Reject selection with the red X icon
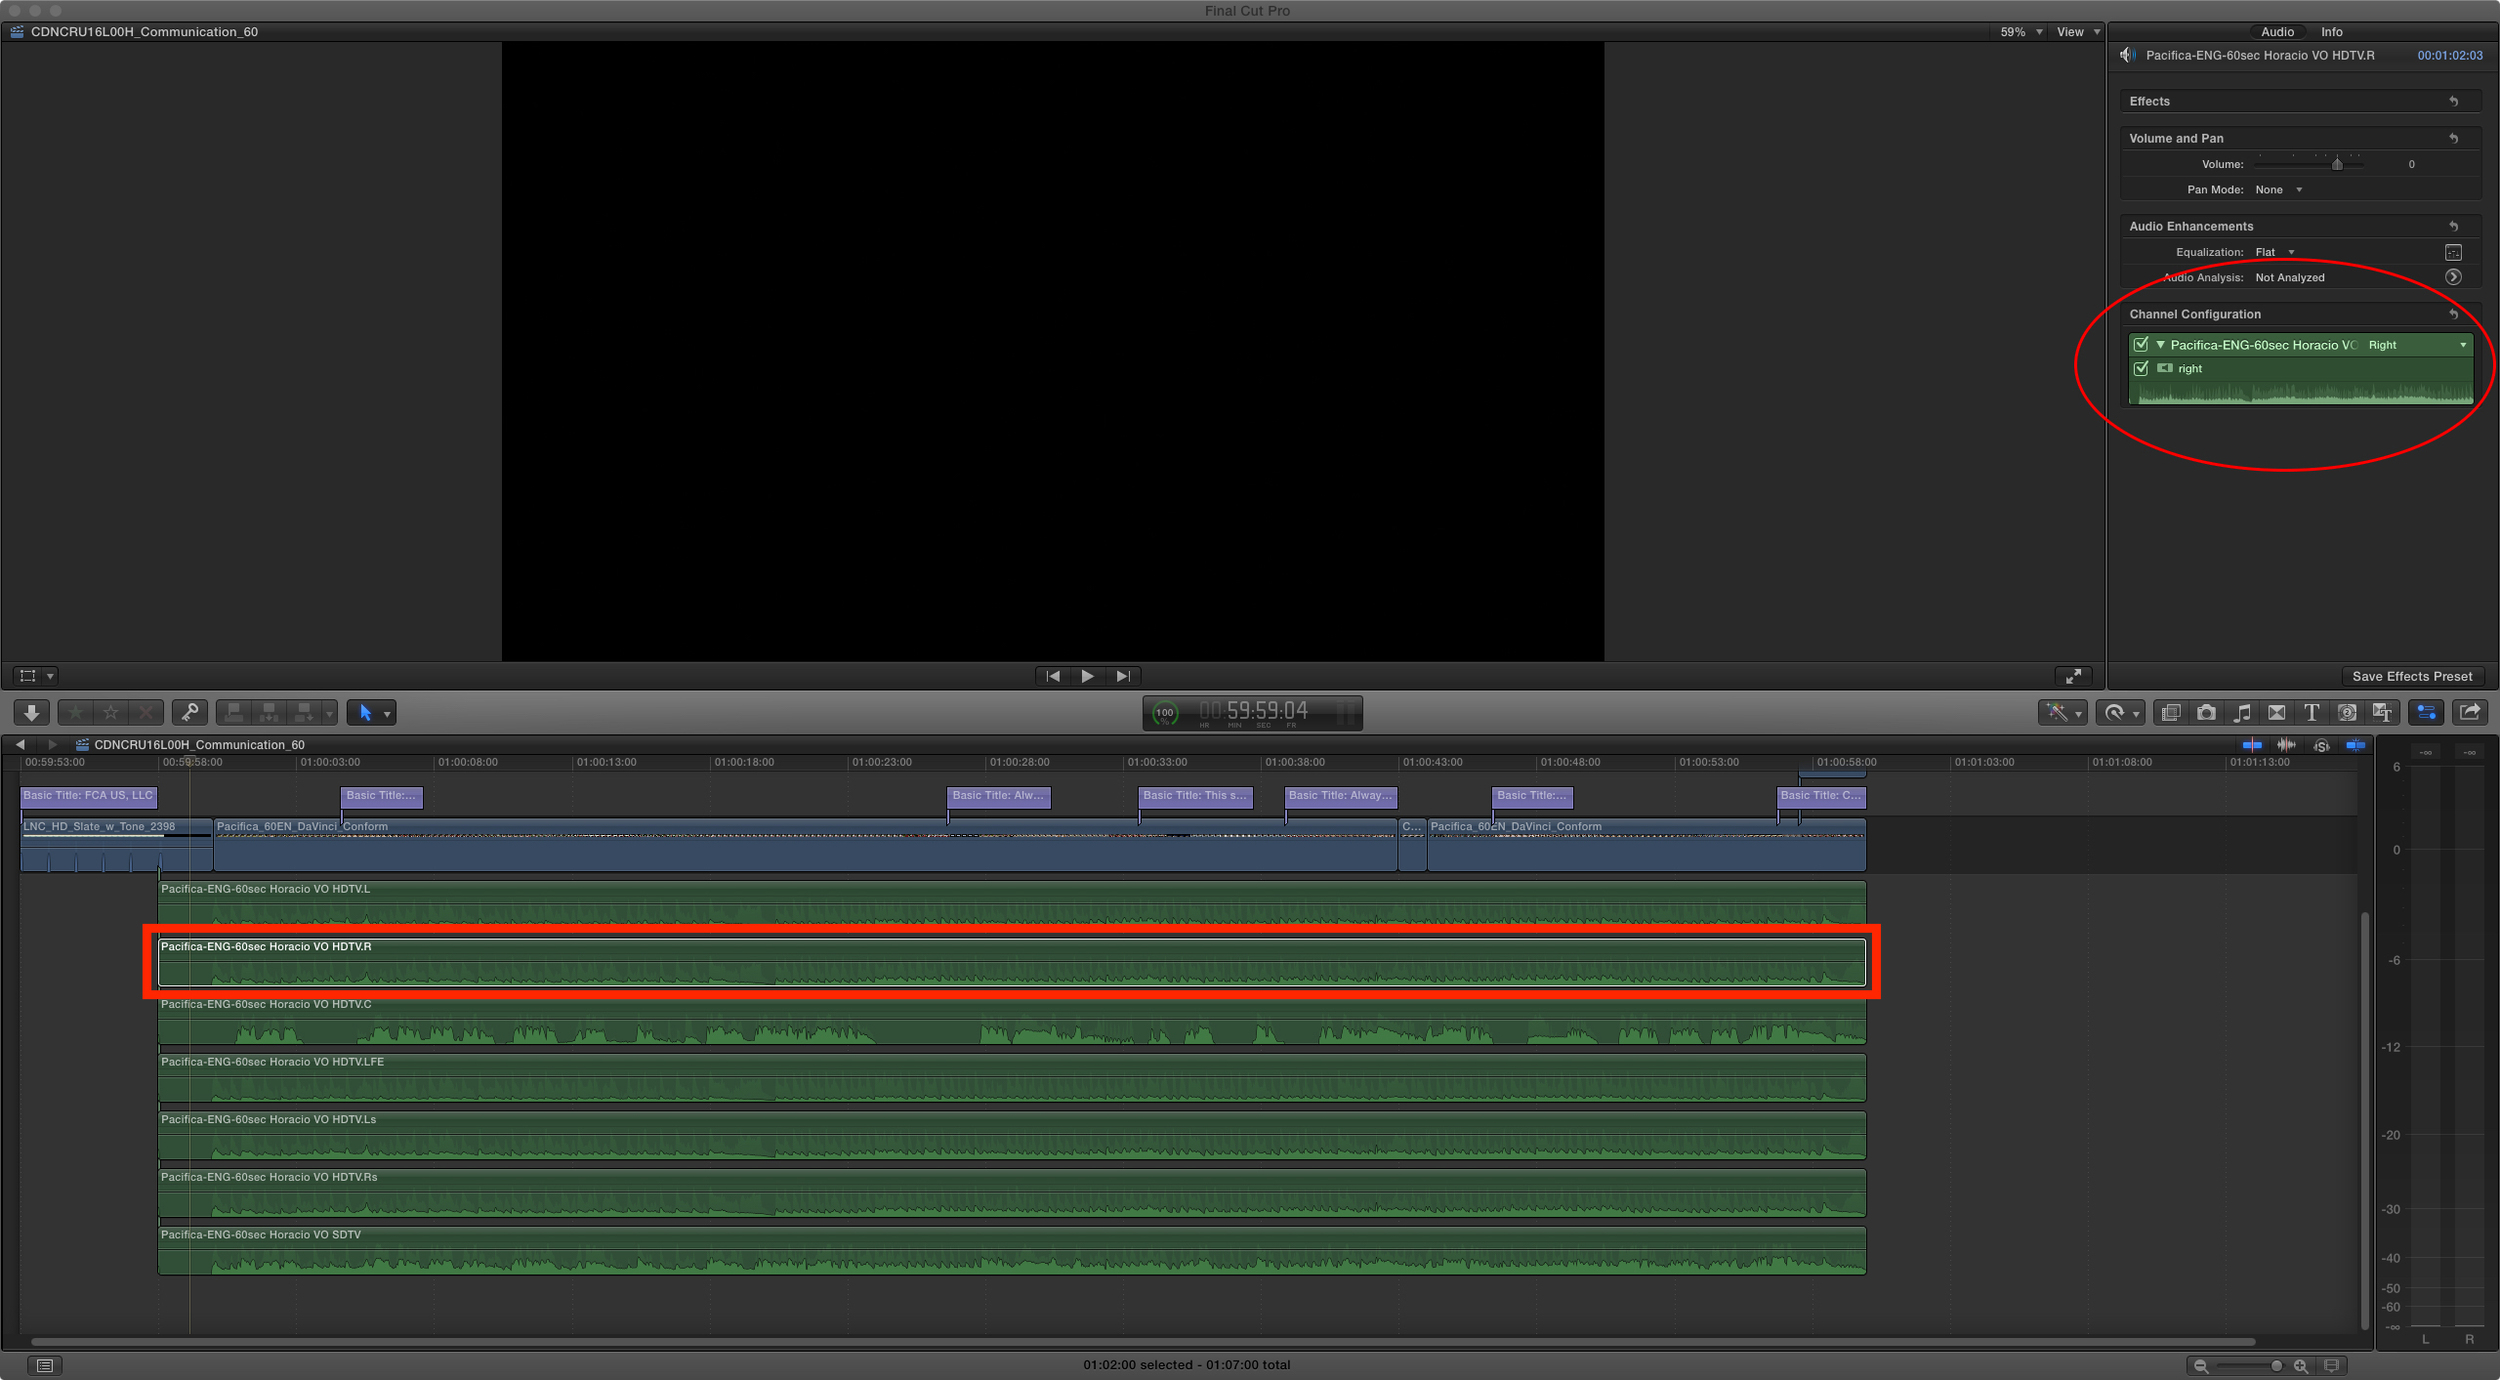 point(146,713)
